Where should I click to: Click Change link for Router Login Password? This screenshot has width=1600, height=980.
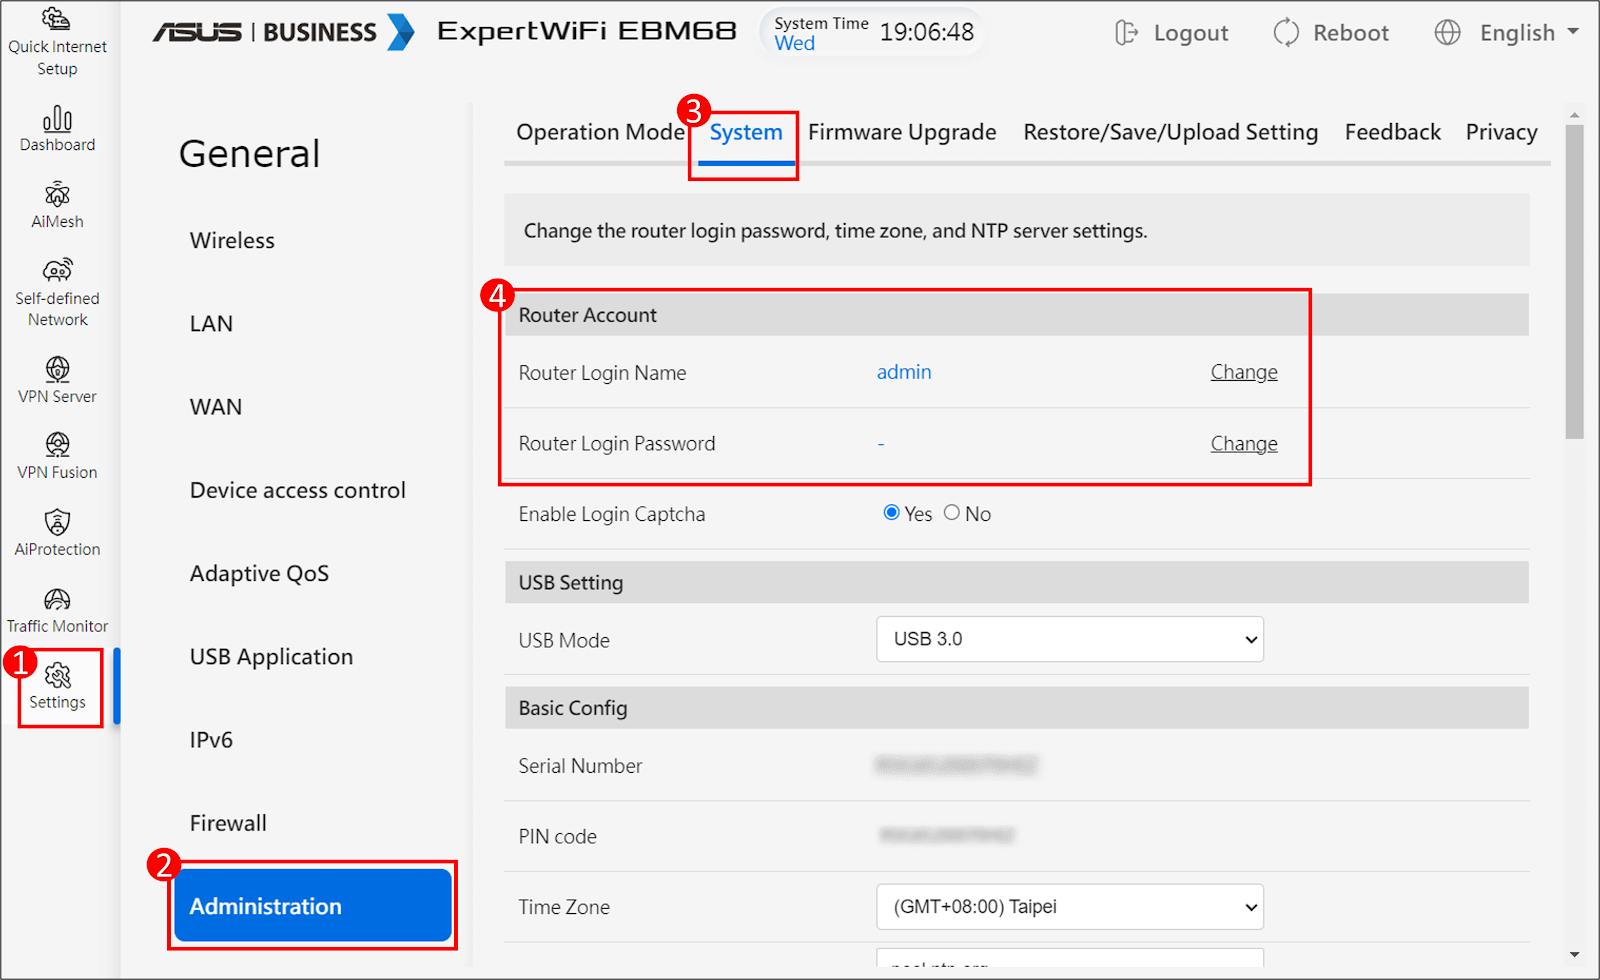[x=1244, y=444]
